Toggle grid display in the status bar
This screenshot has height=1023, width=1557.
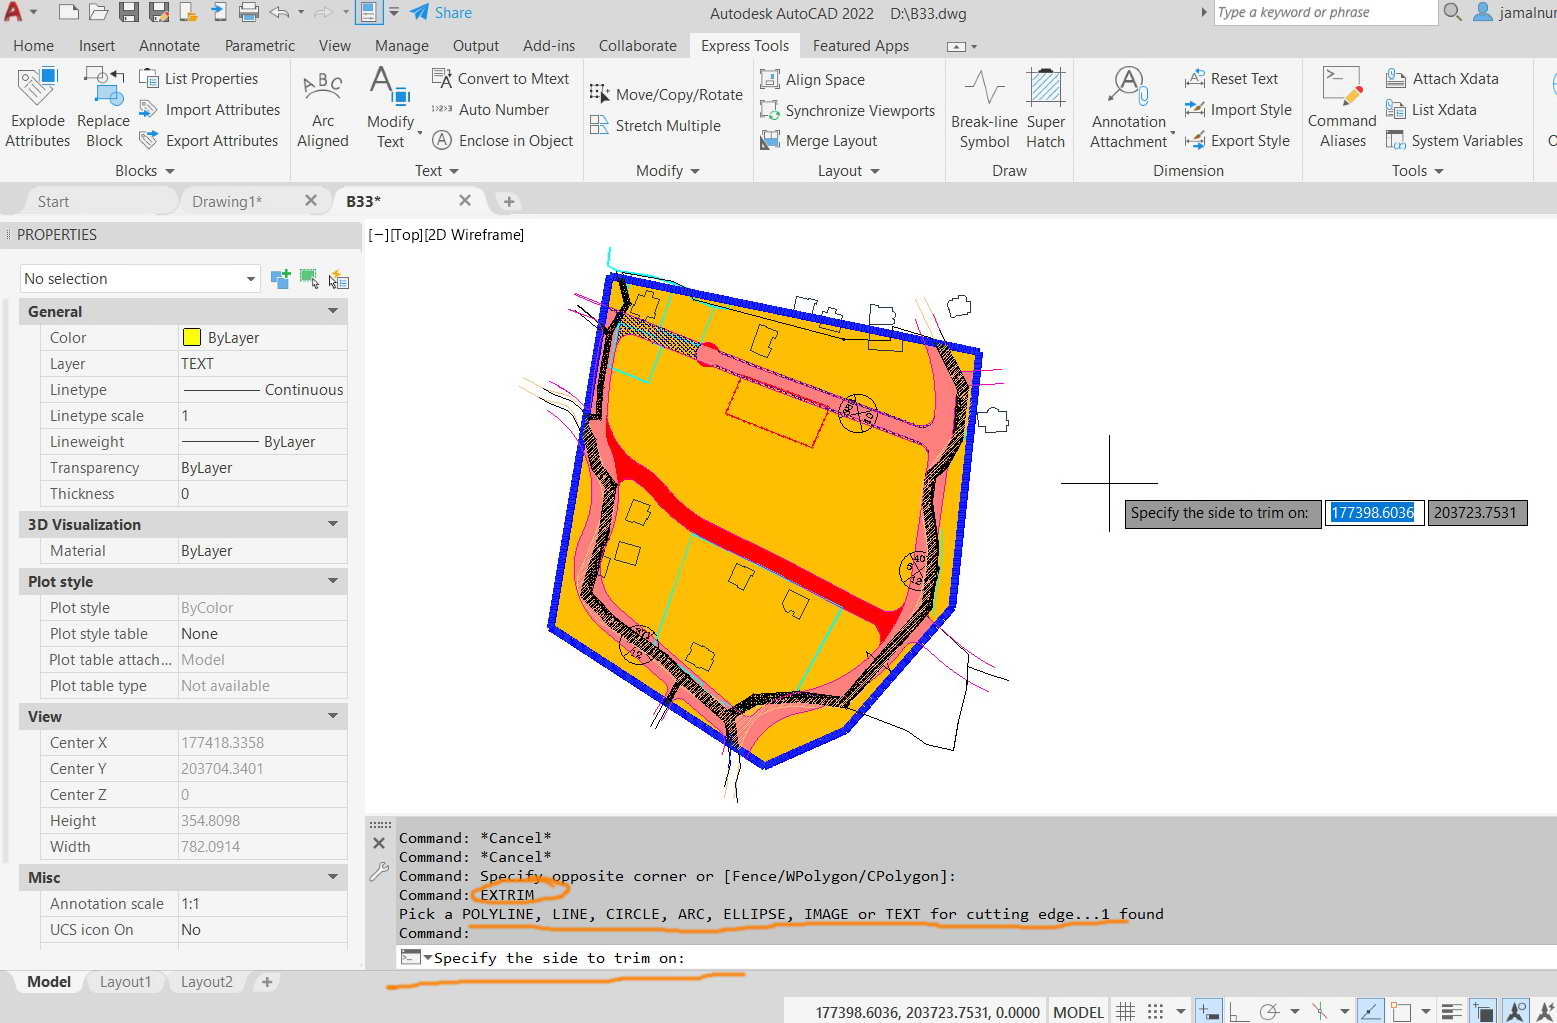[1126, 1011]
